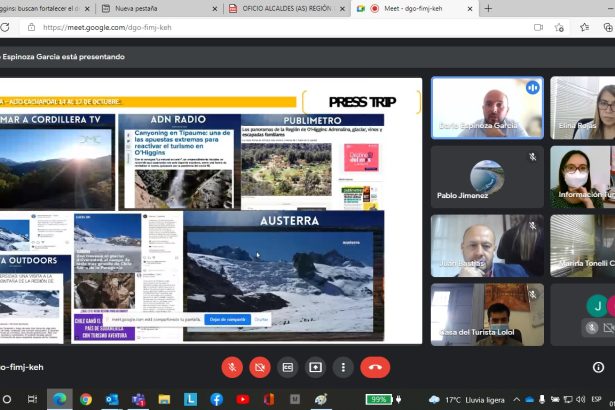Close the Meet tab
This screenshot has width=615, height=410.
(x=470, y=8)
